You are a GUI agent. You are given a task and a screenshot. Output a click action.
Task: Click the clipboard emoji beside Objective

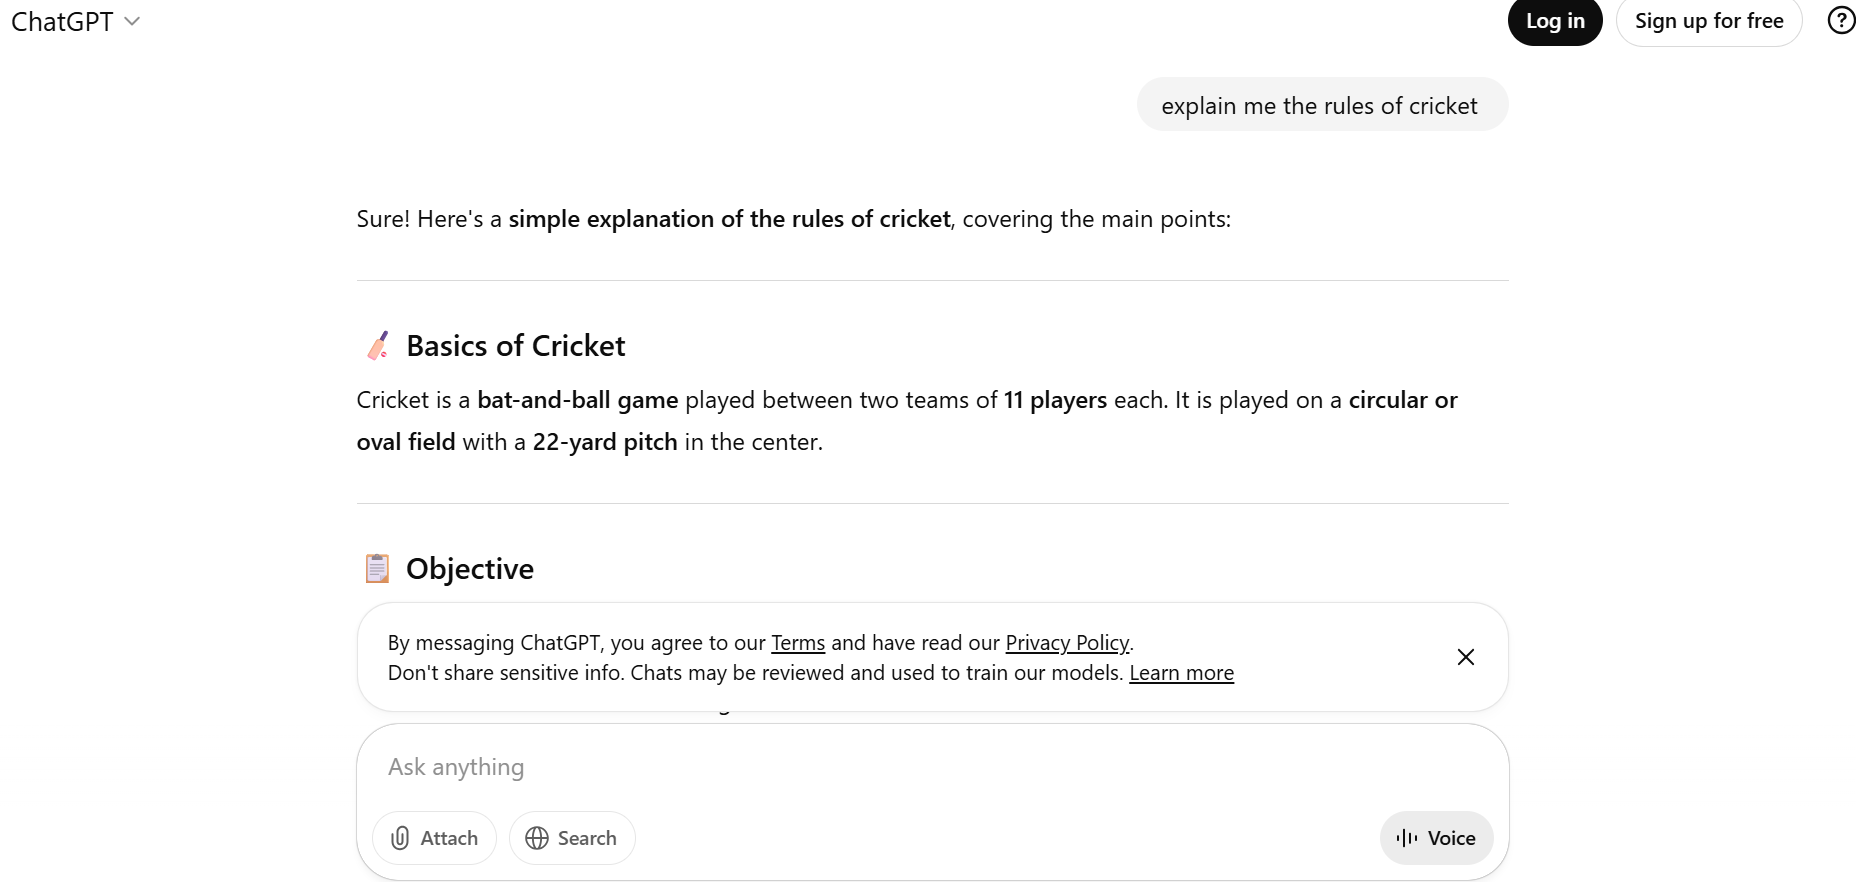[377, 568]
